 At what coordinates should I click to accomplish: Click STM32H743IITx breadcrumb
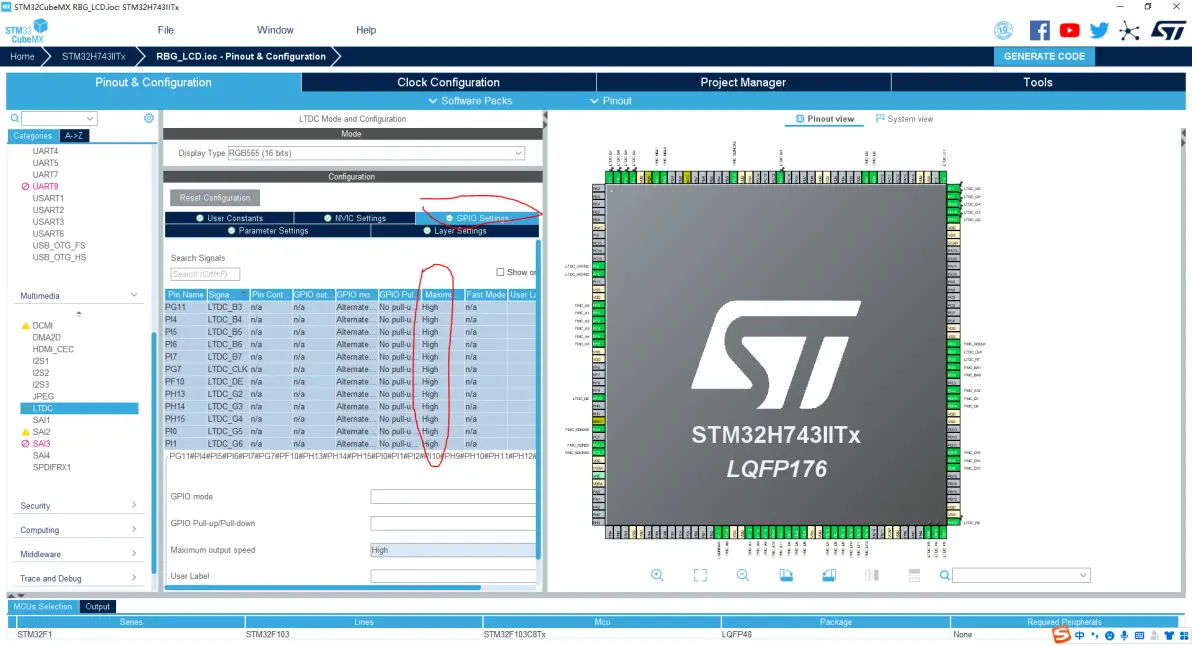pos(94,56)
